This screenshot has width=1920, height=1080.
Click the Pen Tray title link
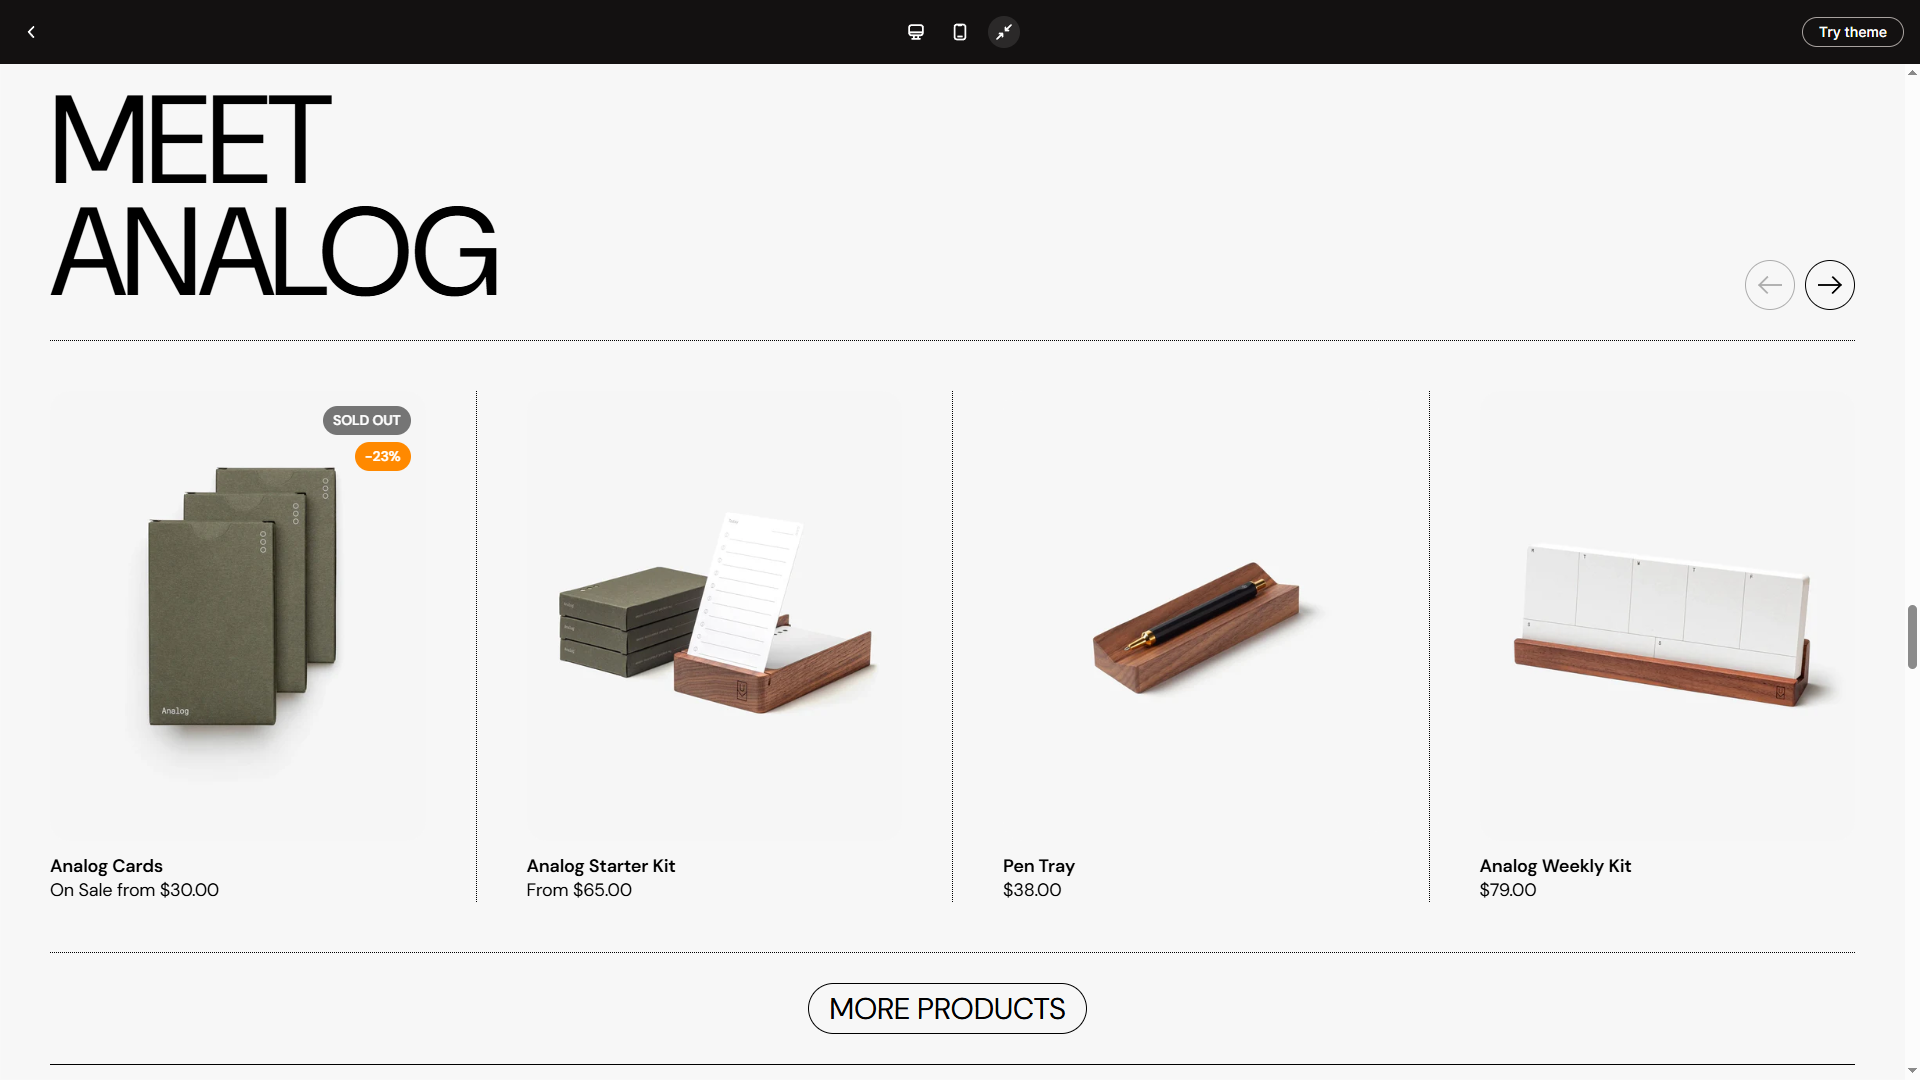pos(1039,866)
